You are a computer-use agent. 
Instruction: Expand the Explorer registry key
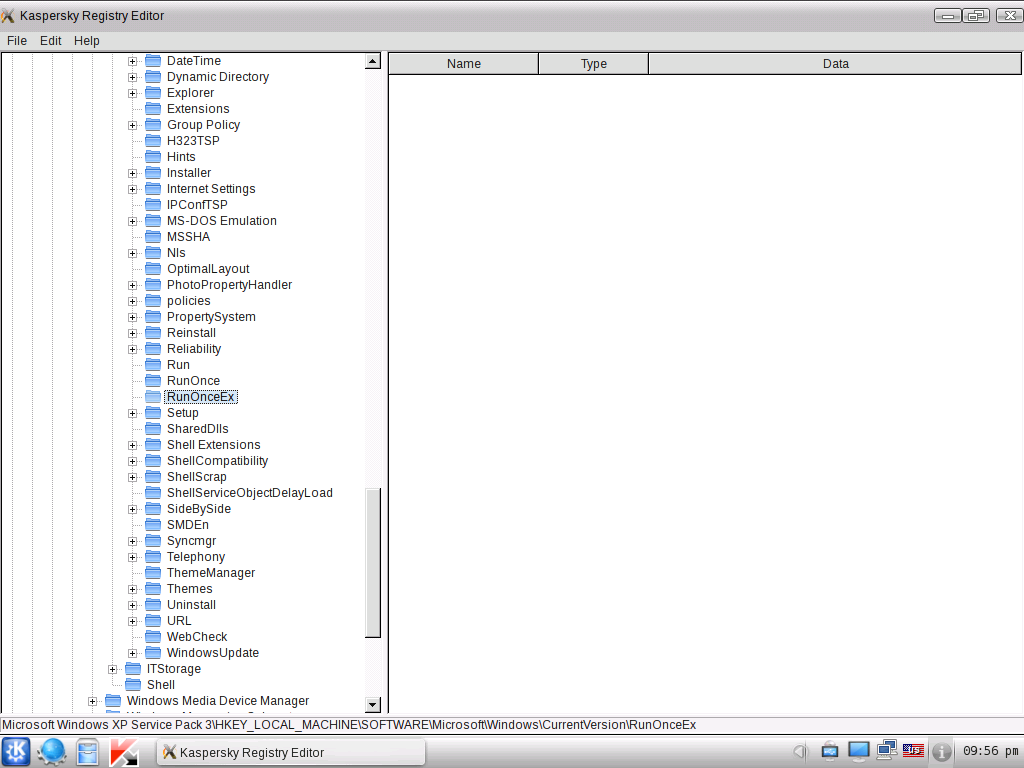coord(133,93)
